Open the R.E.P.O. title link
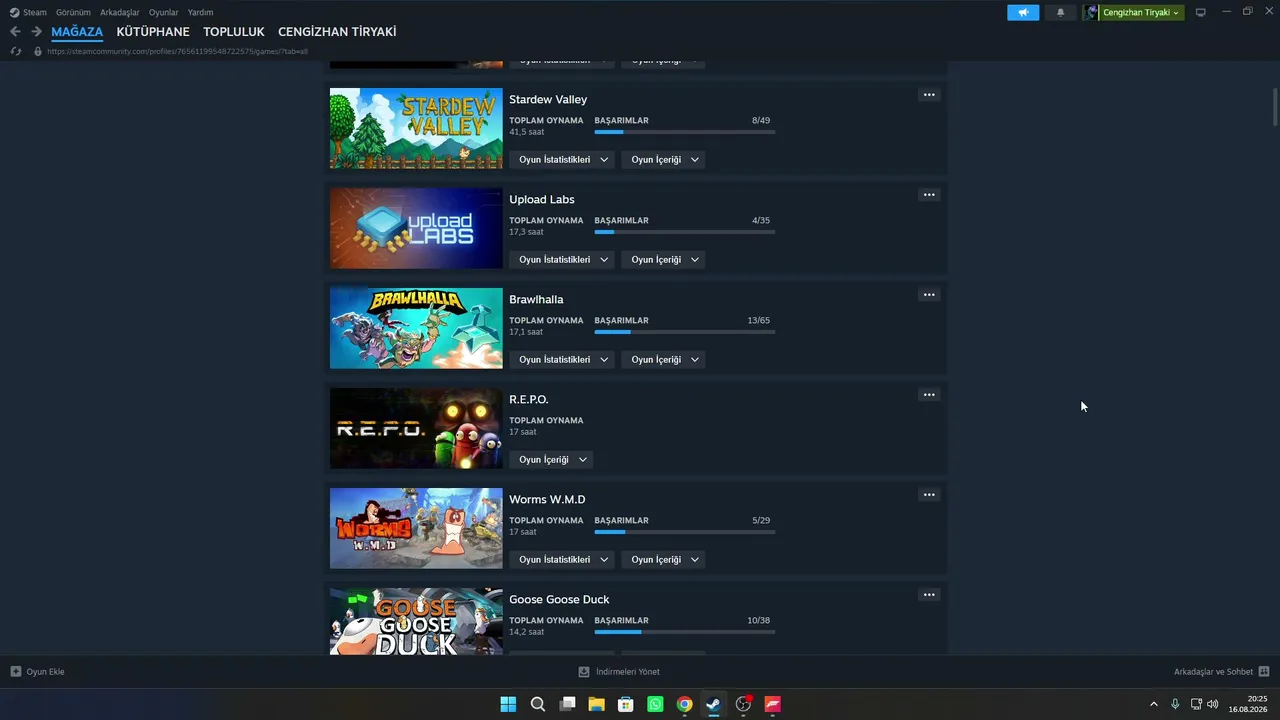The image size is (1280, 720). click(529, 400)
